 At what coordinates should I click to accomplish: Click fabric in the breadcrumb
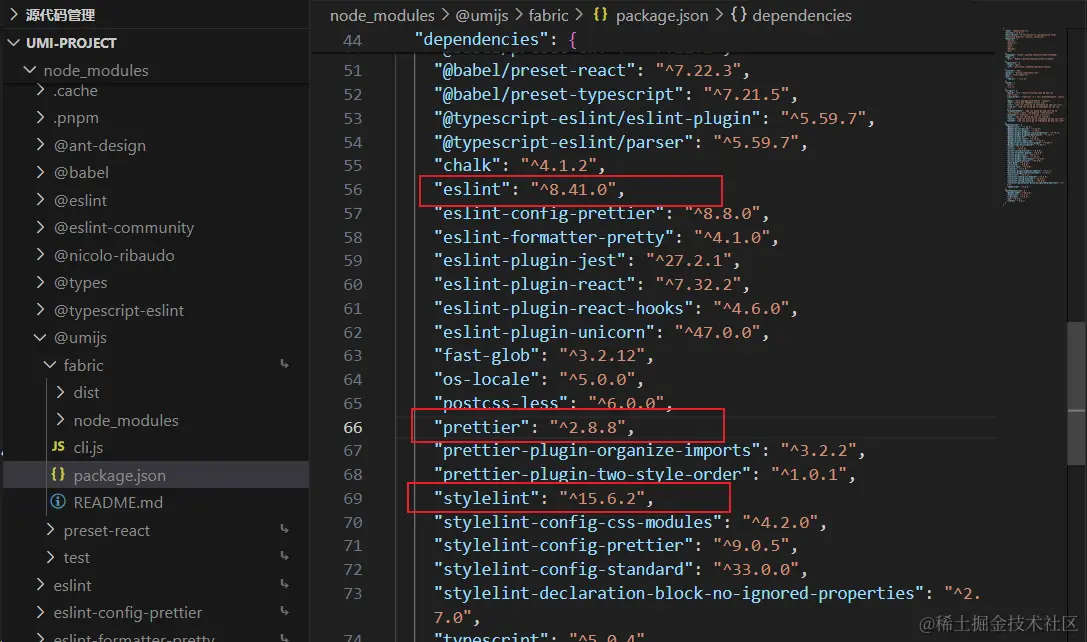click(548, 15)
